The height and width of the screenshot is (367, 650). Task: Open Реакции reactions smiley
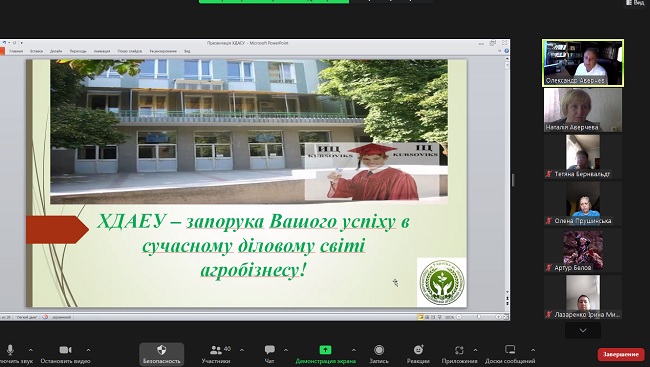tap(418, 350)
